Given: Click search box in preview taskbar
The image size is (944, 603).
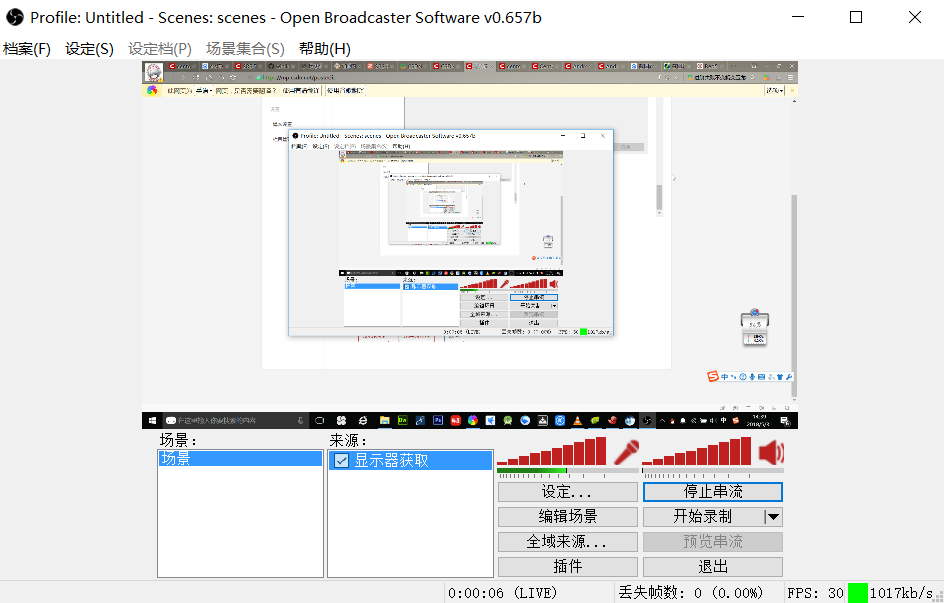Looking at the screenshot, I should click(235, 421).
